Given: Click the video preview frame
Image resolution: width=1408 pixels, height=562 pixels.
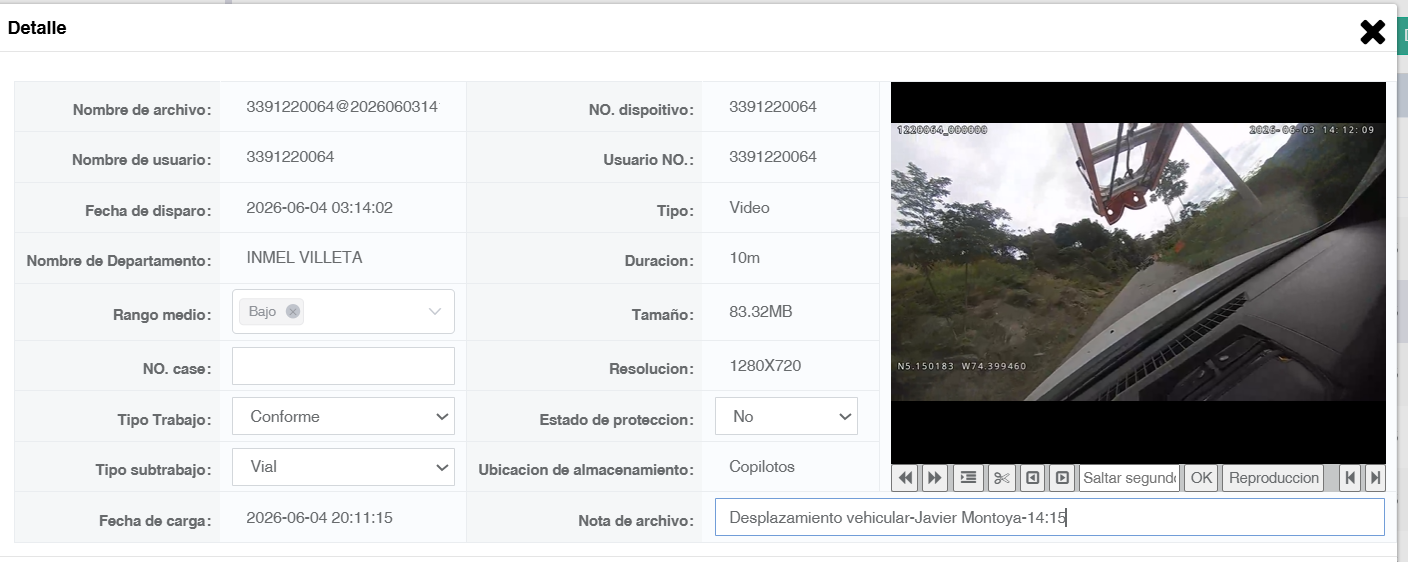Looking at the screenshot, I should coord(1138,272).
